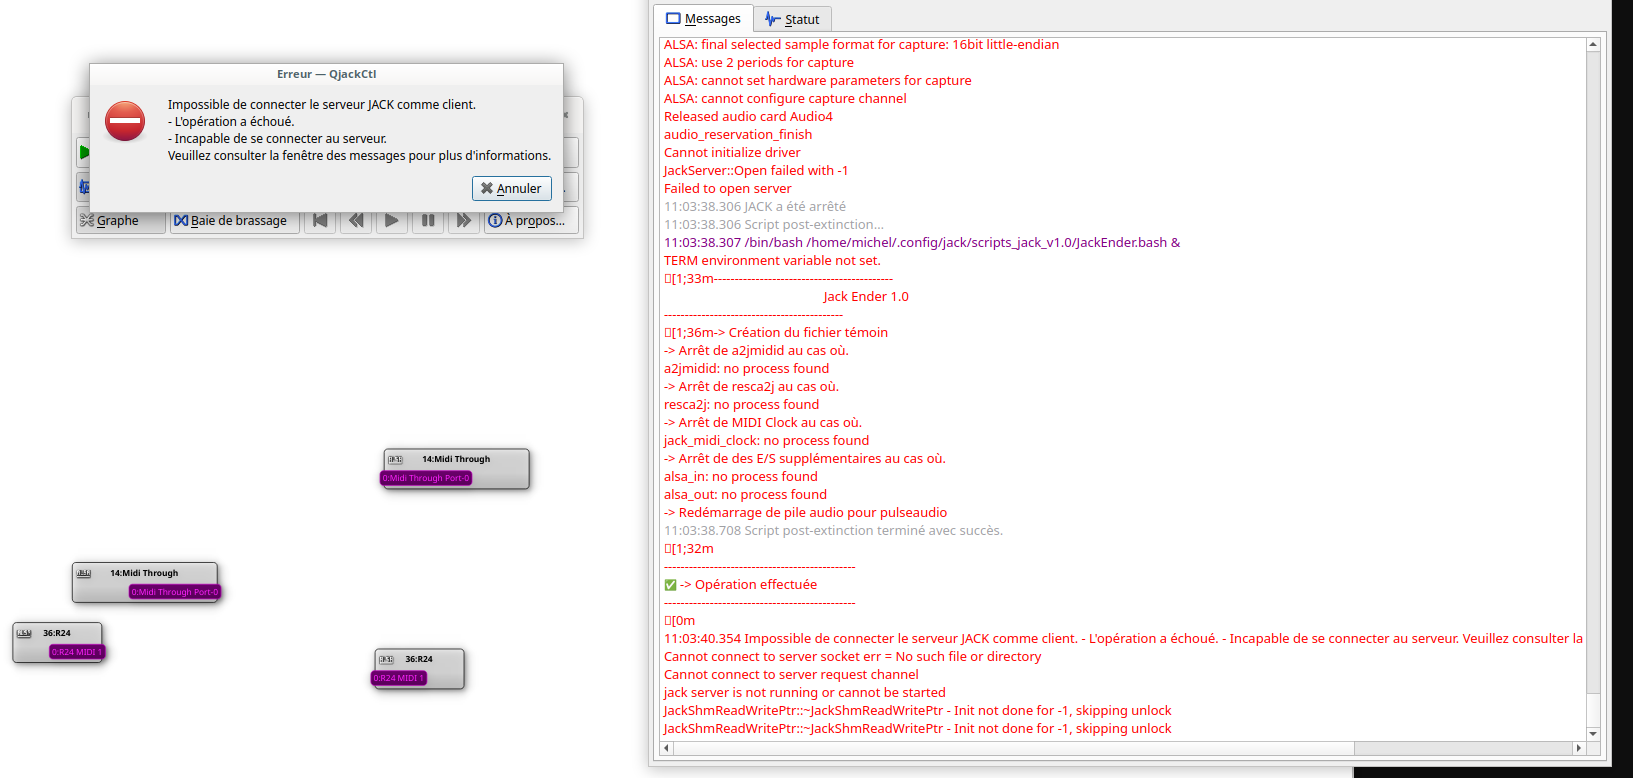Click the 'Jack Ender 1.0' heading line
This screenshot has height=778, width=1633.
tap(866, 297)
